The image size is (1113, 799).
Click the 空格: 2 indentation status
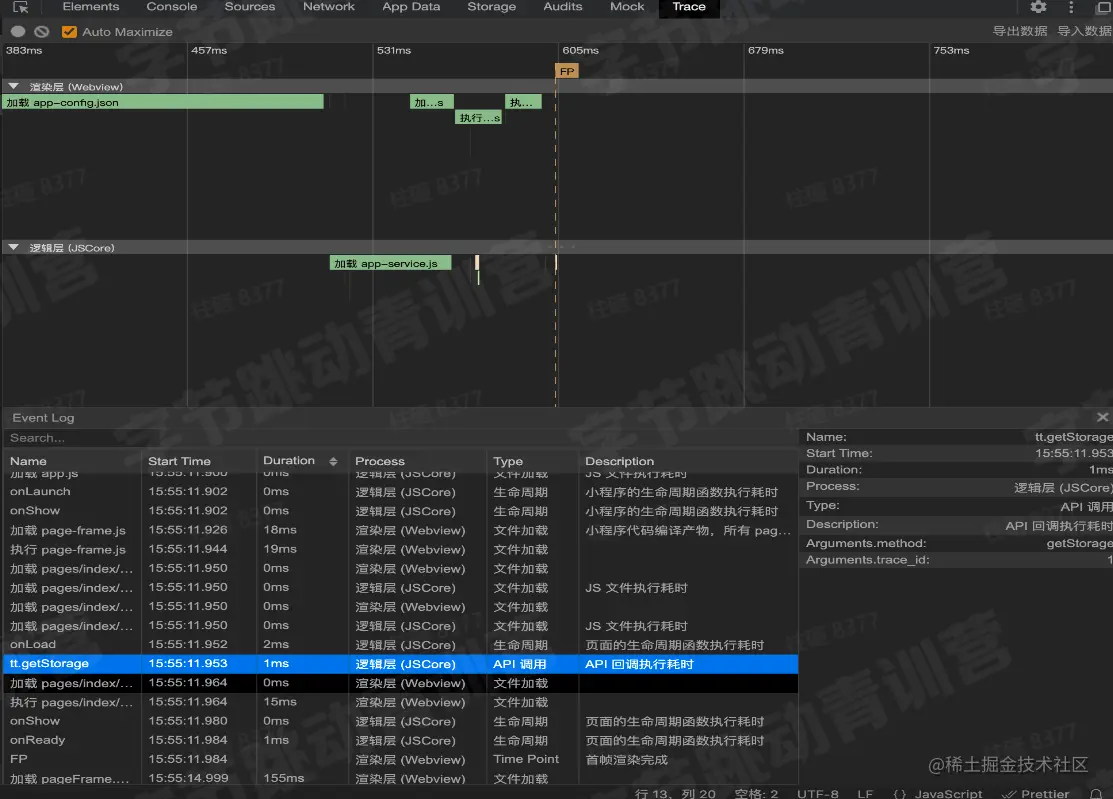tap(756, 793)
